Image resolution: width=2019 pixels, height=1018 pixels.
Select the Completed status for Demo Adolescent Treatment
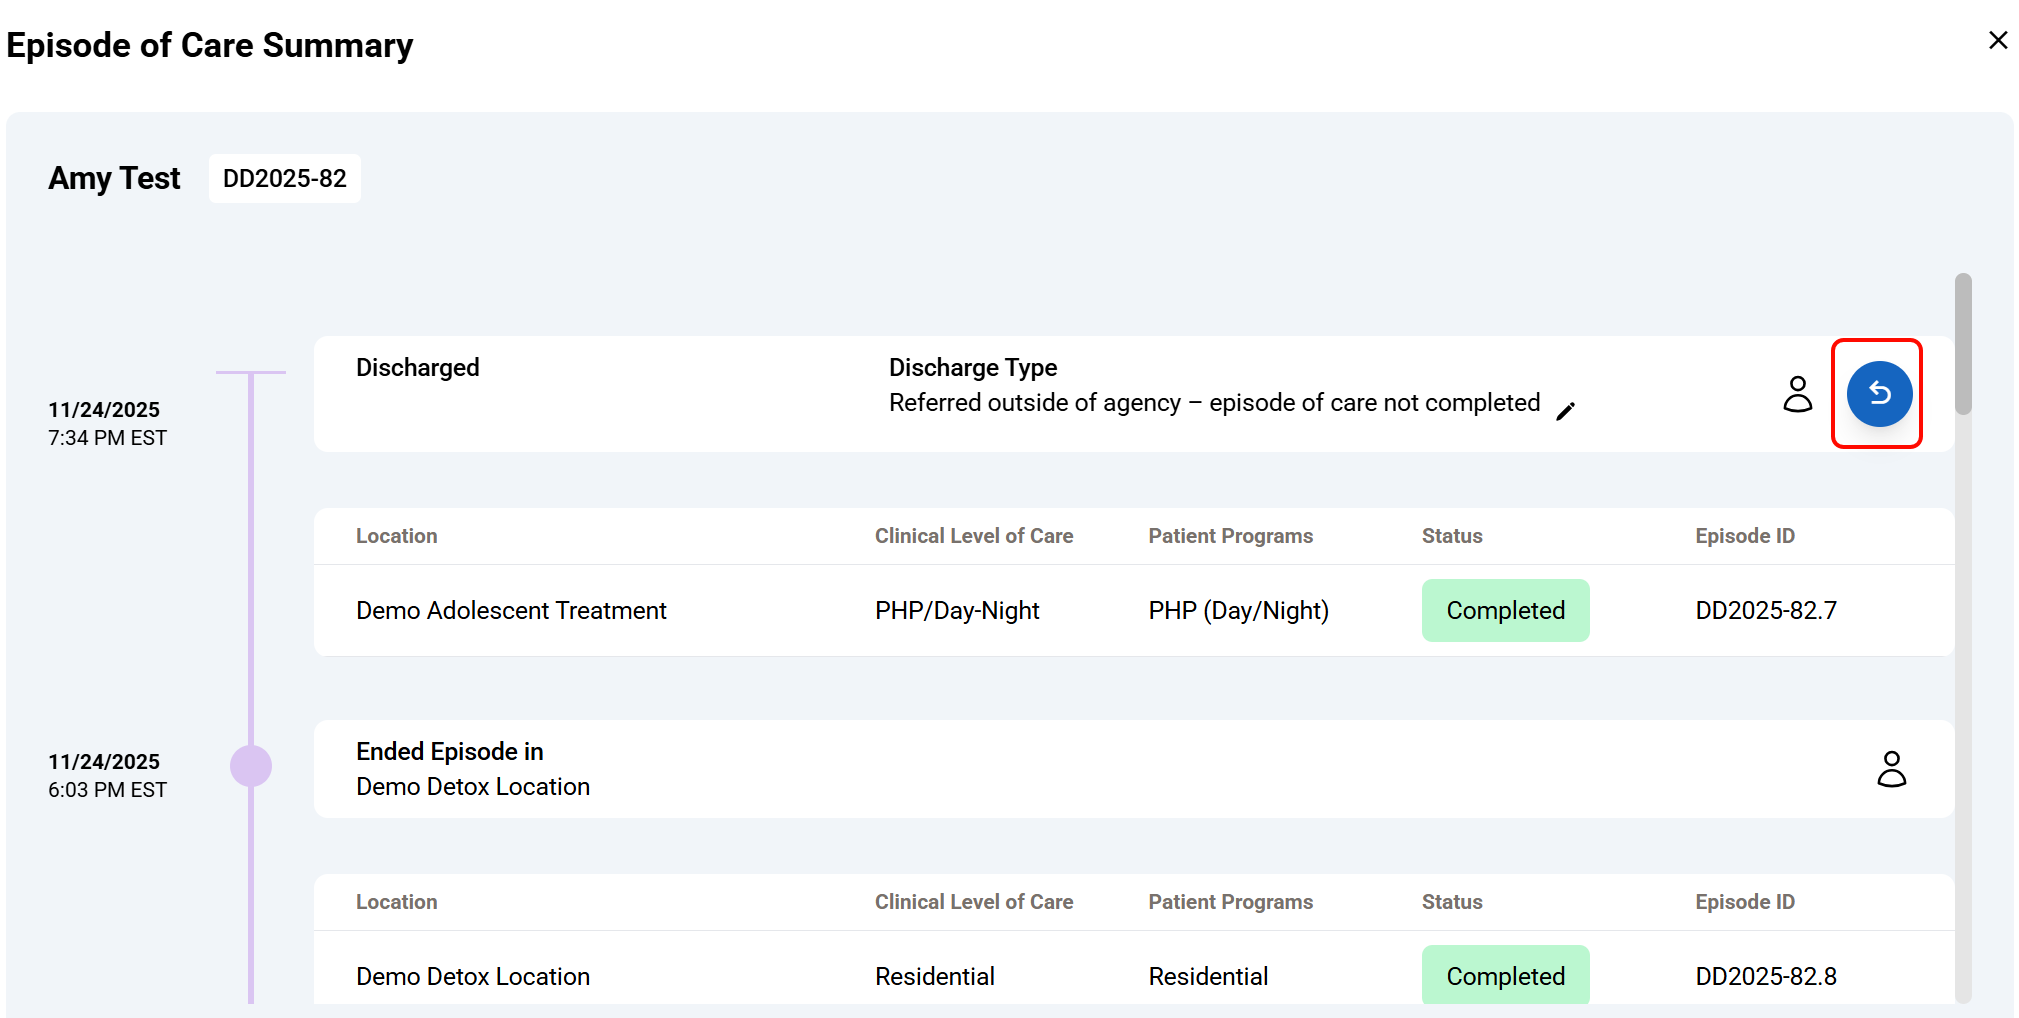coord(1504,610)
